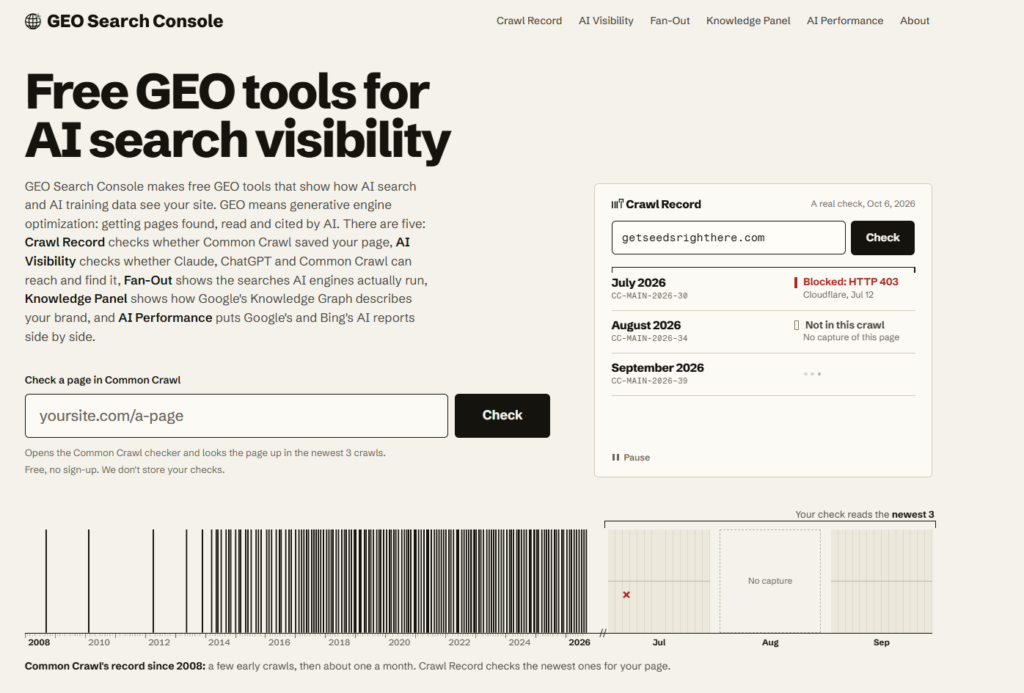Click the 'July 2026' row heading
Screen dimensions: 1024x693
tap(638, 283)
